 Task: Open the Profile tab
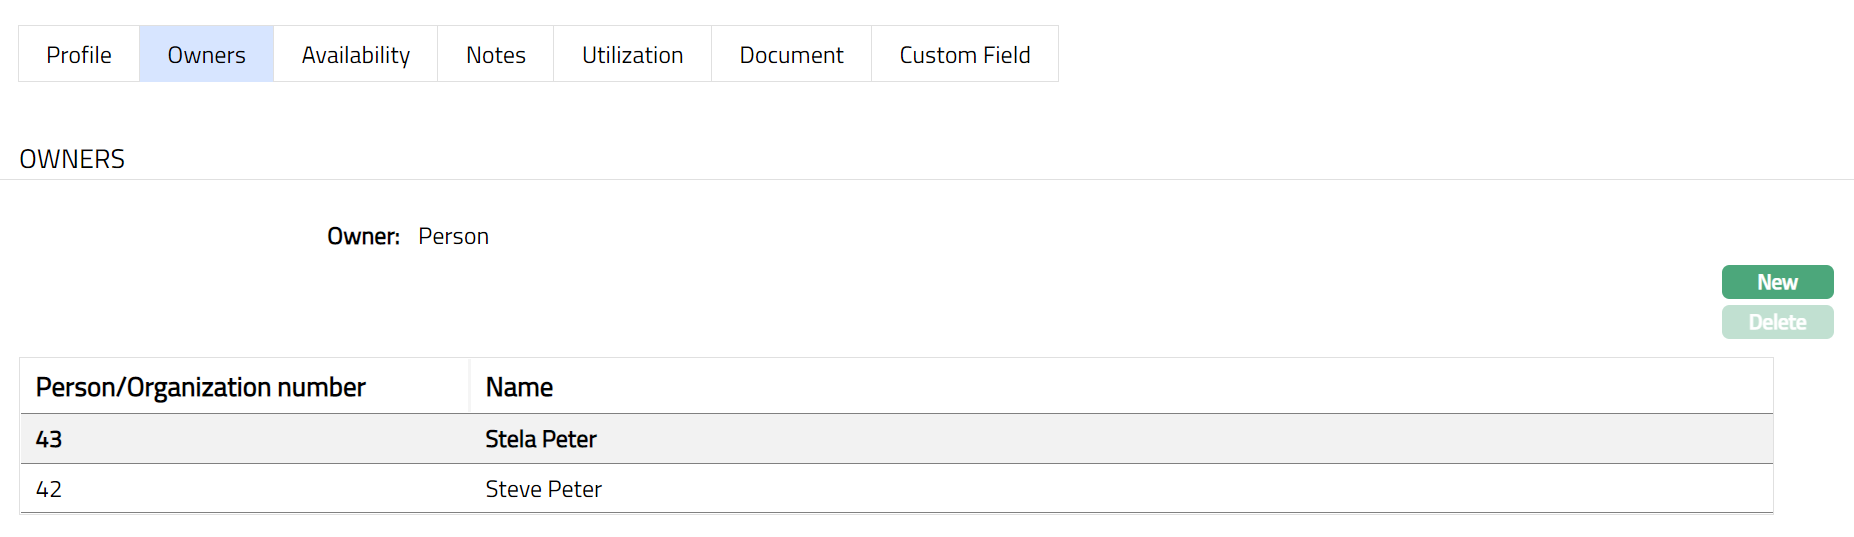tap(79, 55)
